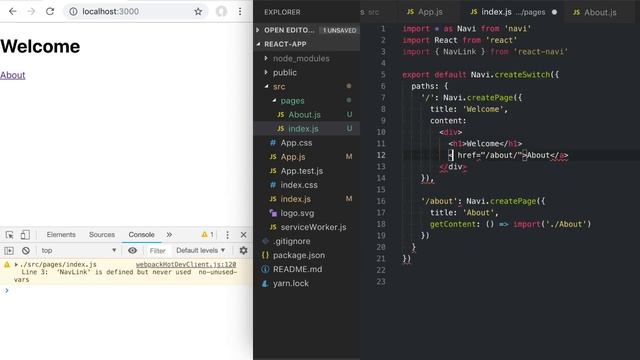This screenshot has width=640, height=360.
Task: Select the Console tab in DevTools
Action: pos(141,235)
